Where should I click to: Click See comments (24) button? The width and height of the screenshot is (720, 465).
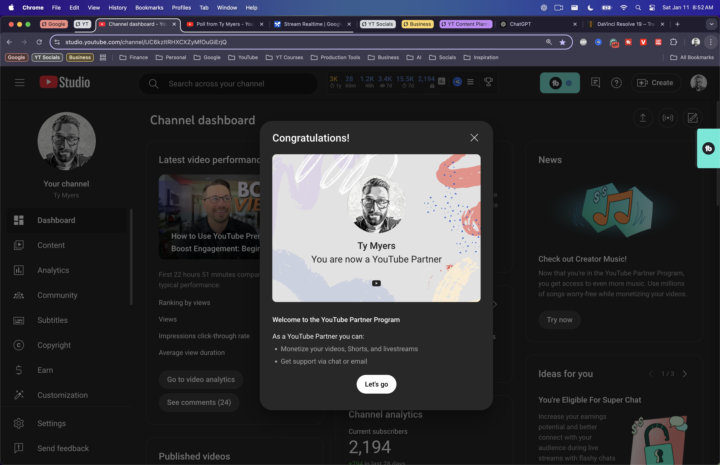pyautogui.click(x=199, y=402)
